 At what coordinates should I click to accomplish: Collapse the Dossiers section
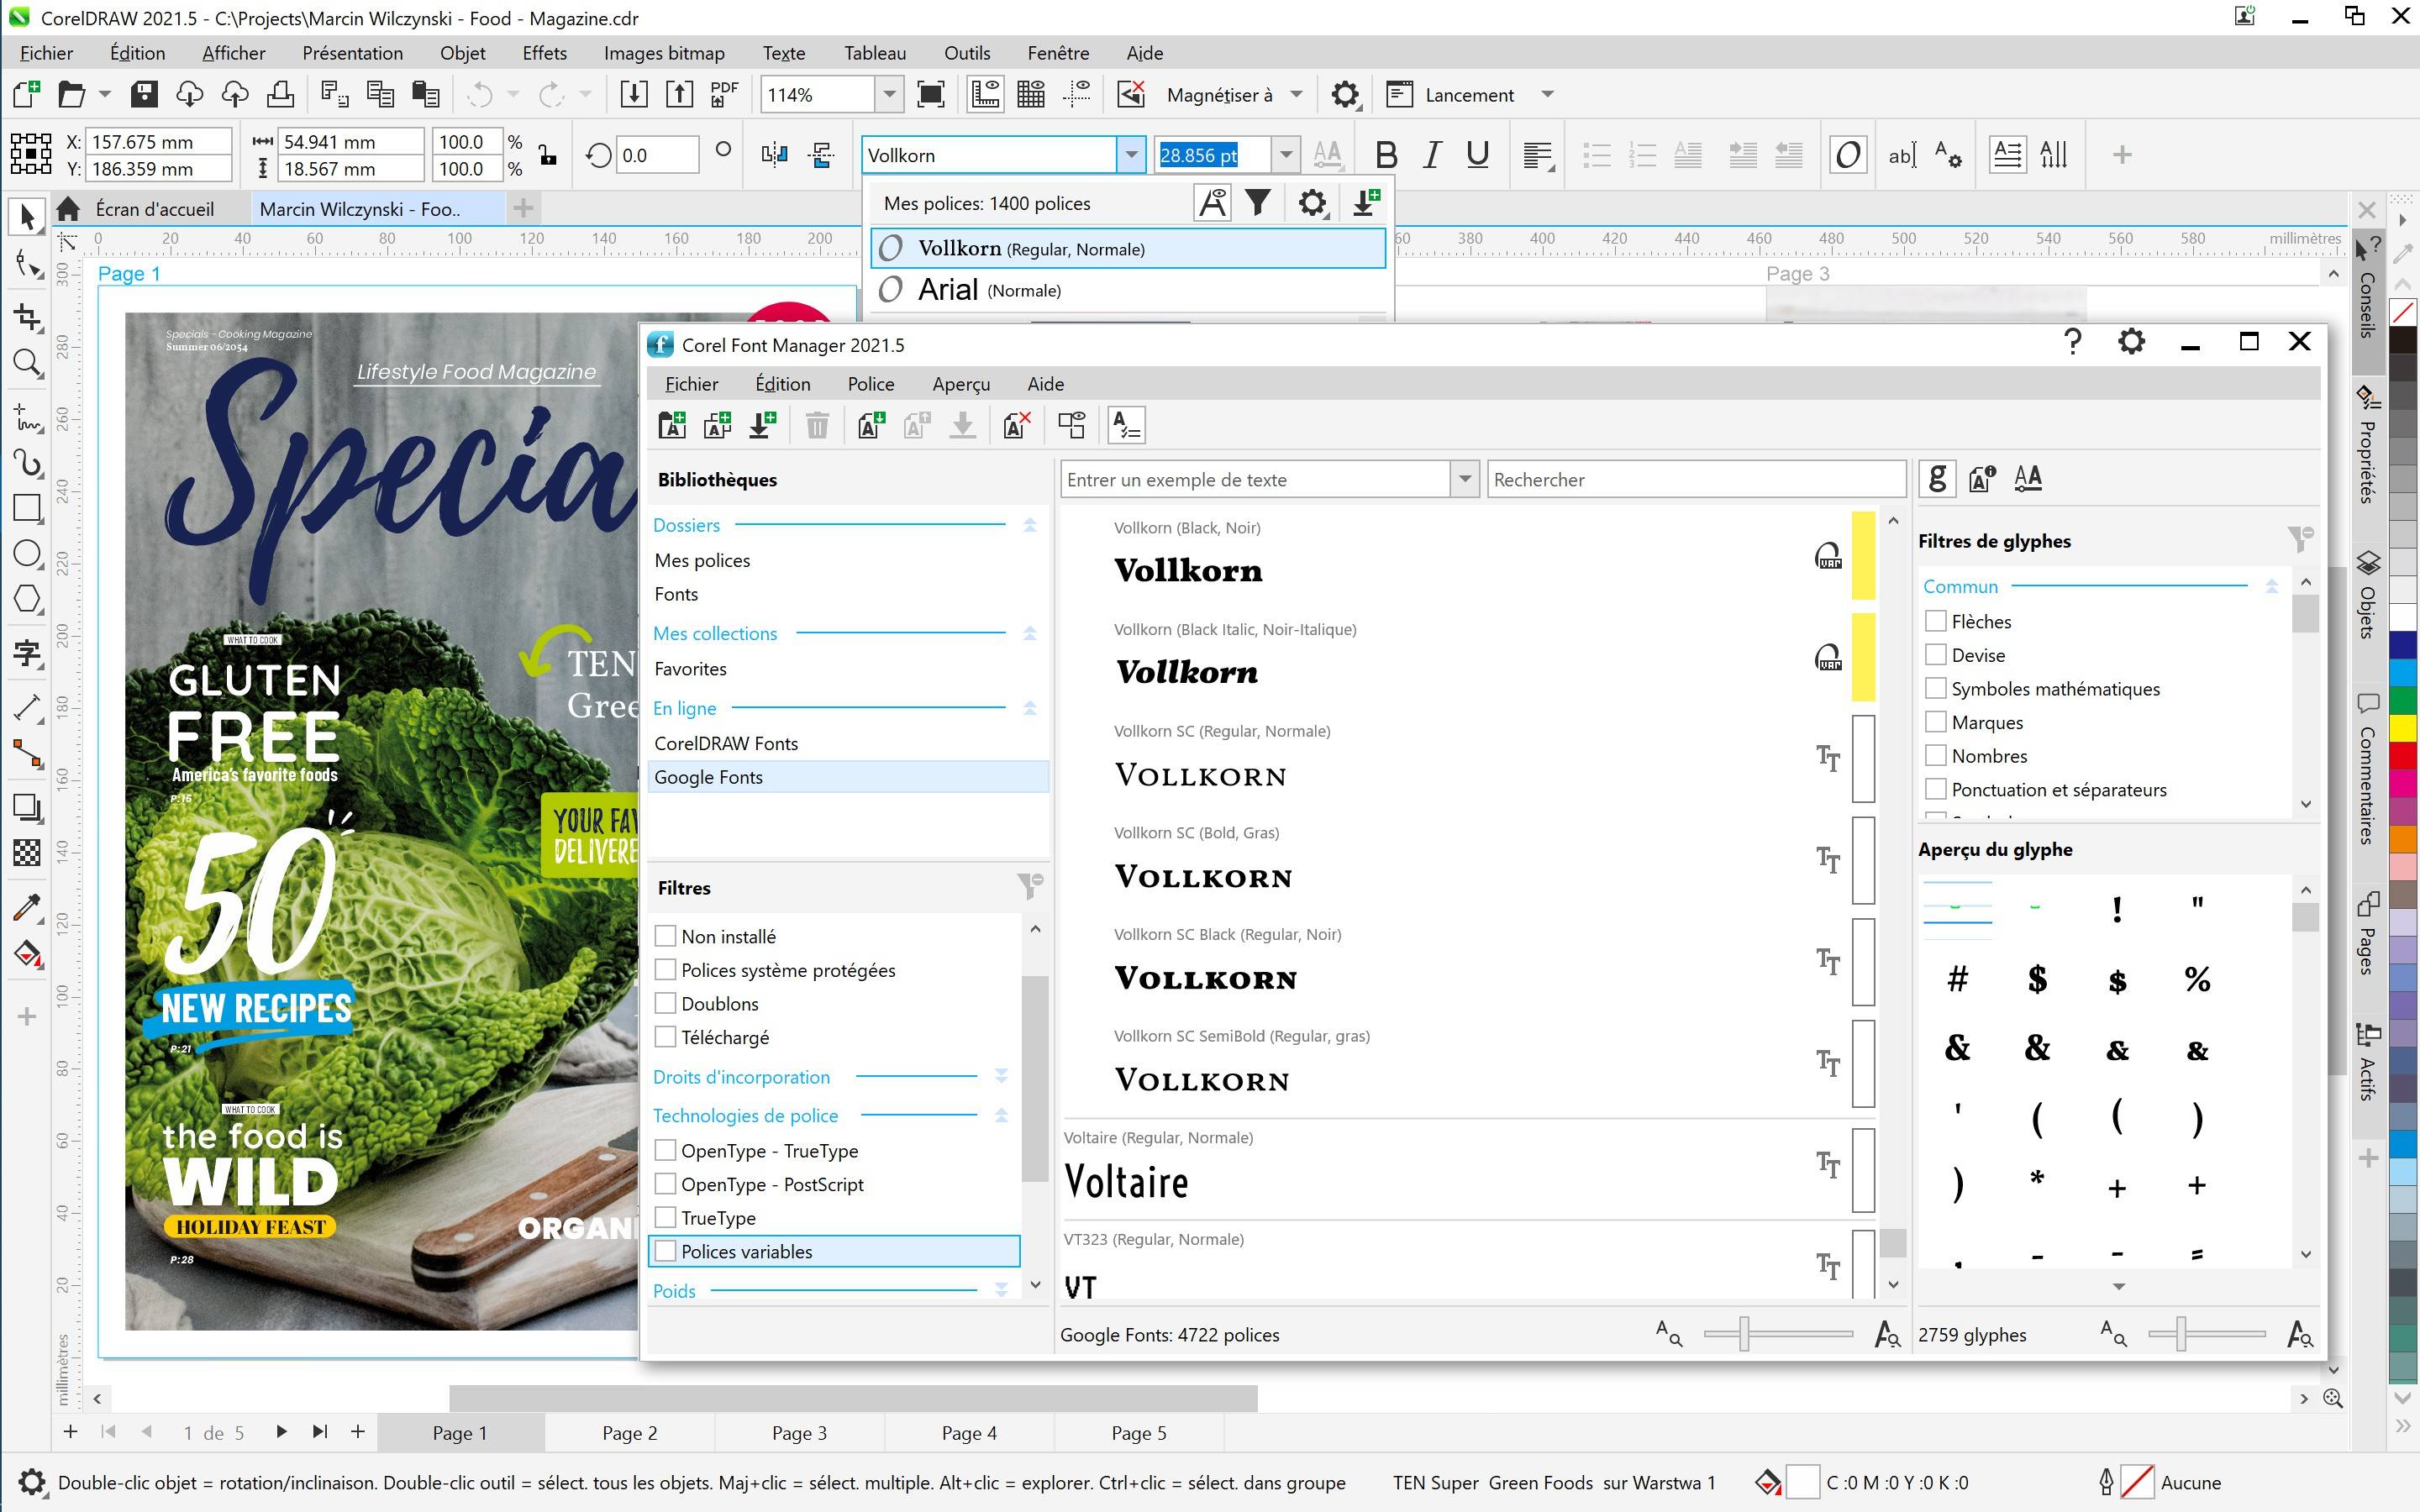coord(1029,525)
